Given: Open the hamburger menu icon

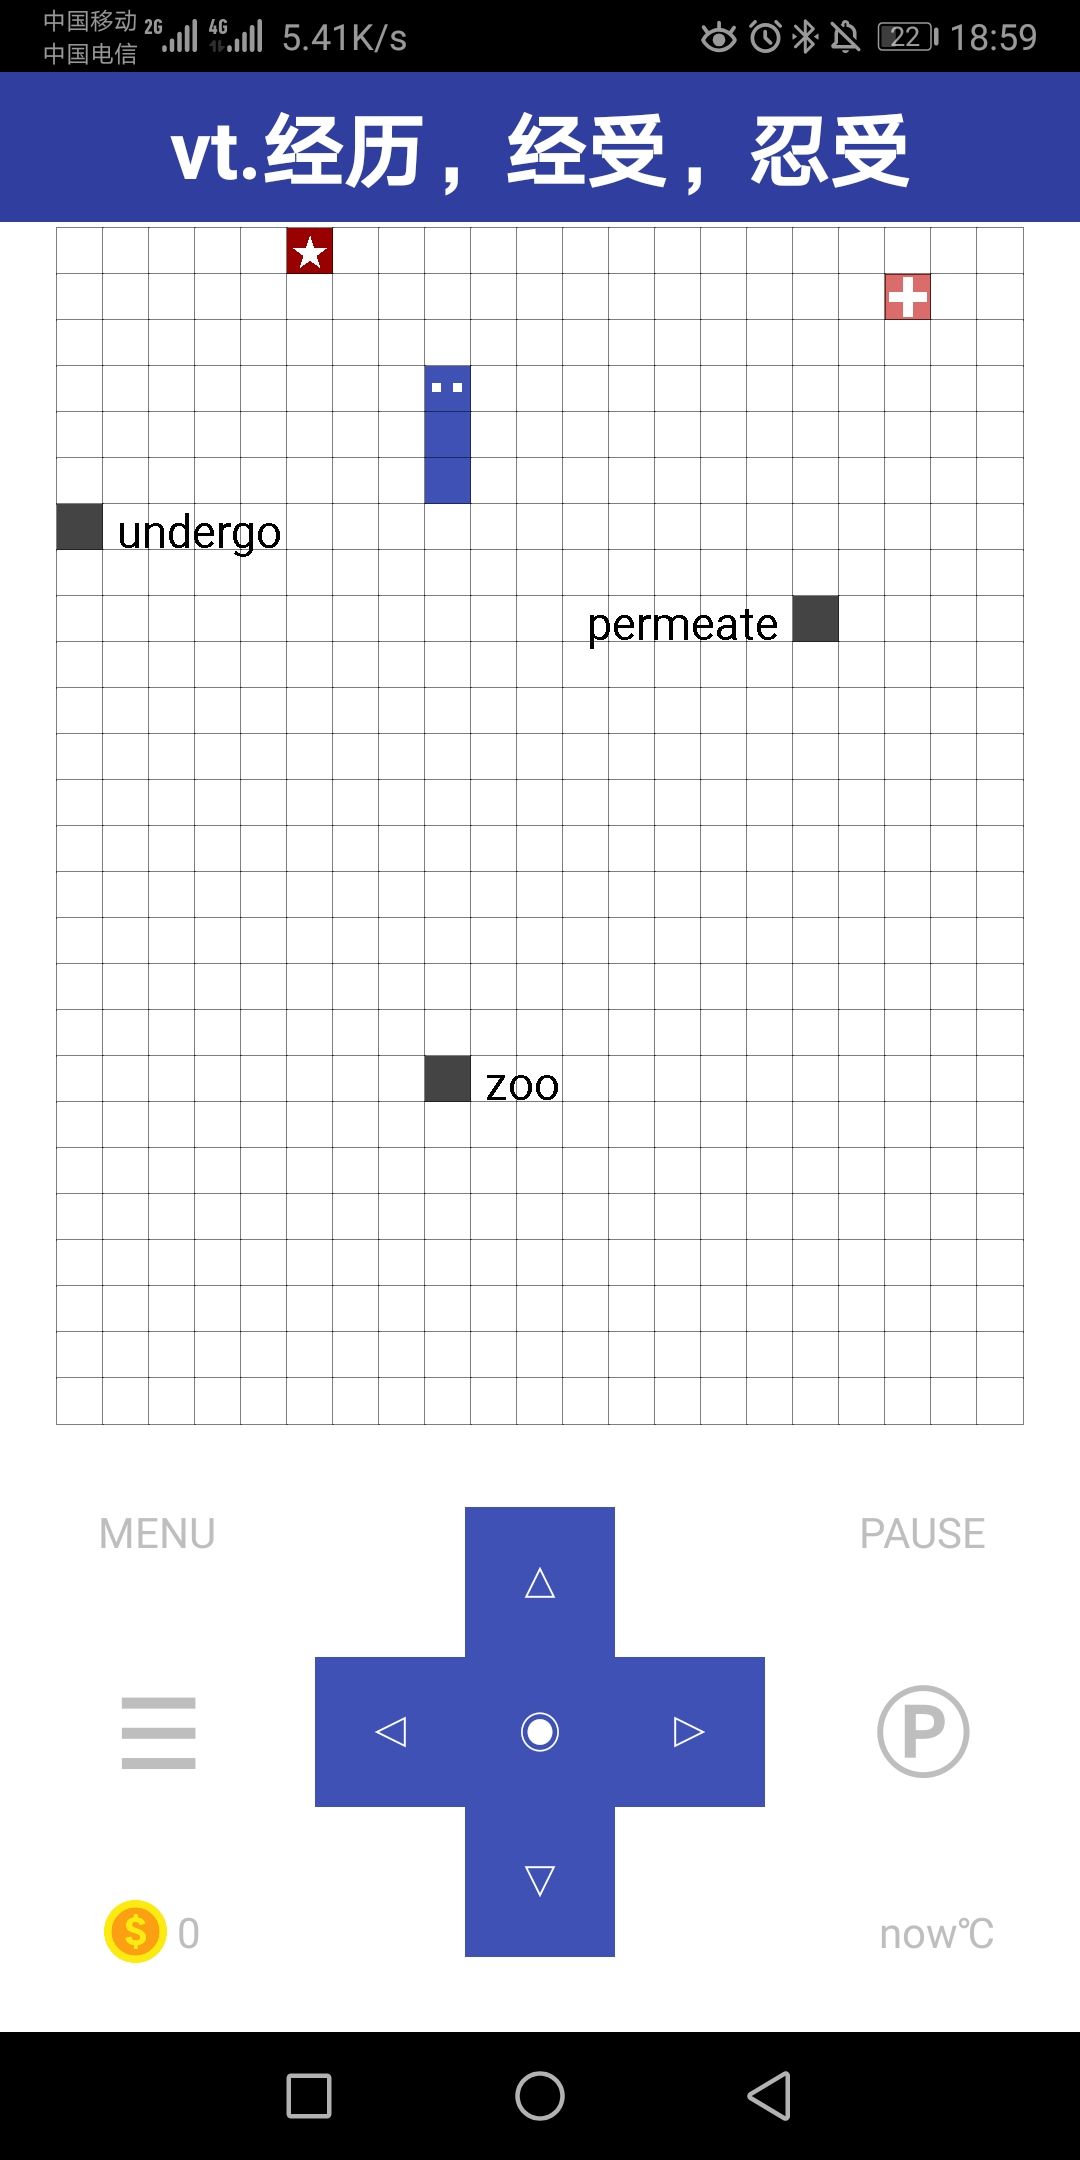Looking at the screenshot, I should (158, 1732).
